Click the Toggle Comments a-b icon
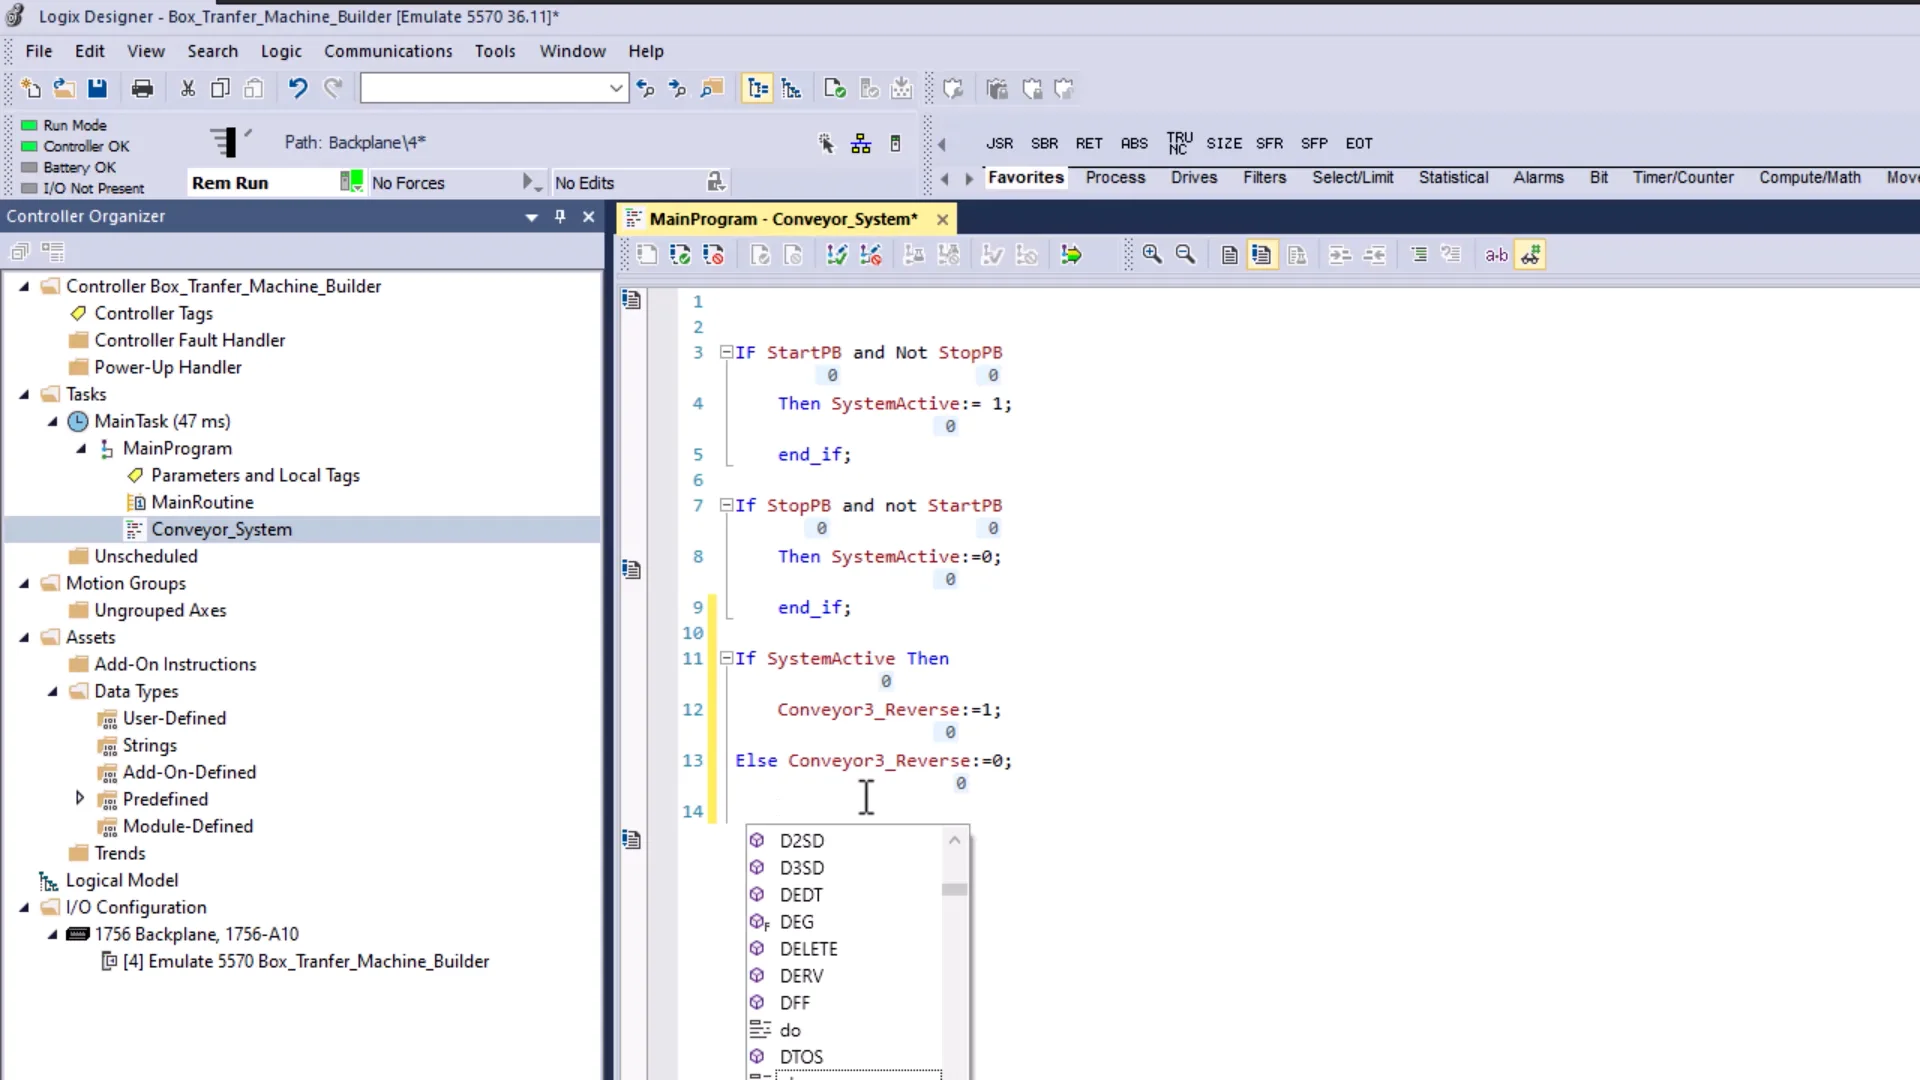This screenshot has width=1920, height=1080. [1496, 255]
